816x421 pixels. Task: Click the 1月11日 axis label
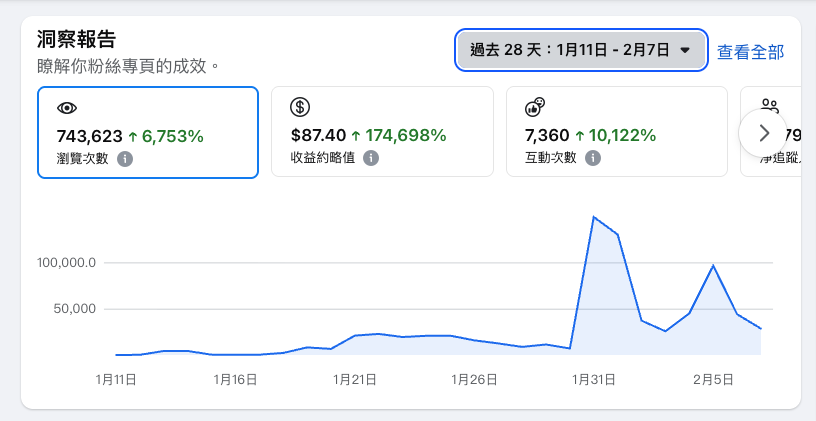coord(116,379)
